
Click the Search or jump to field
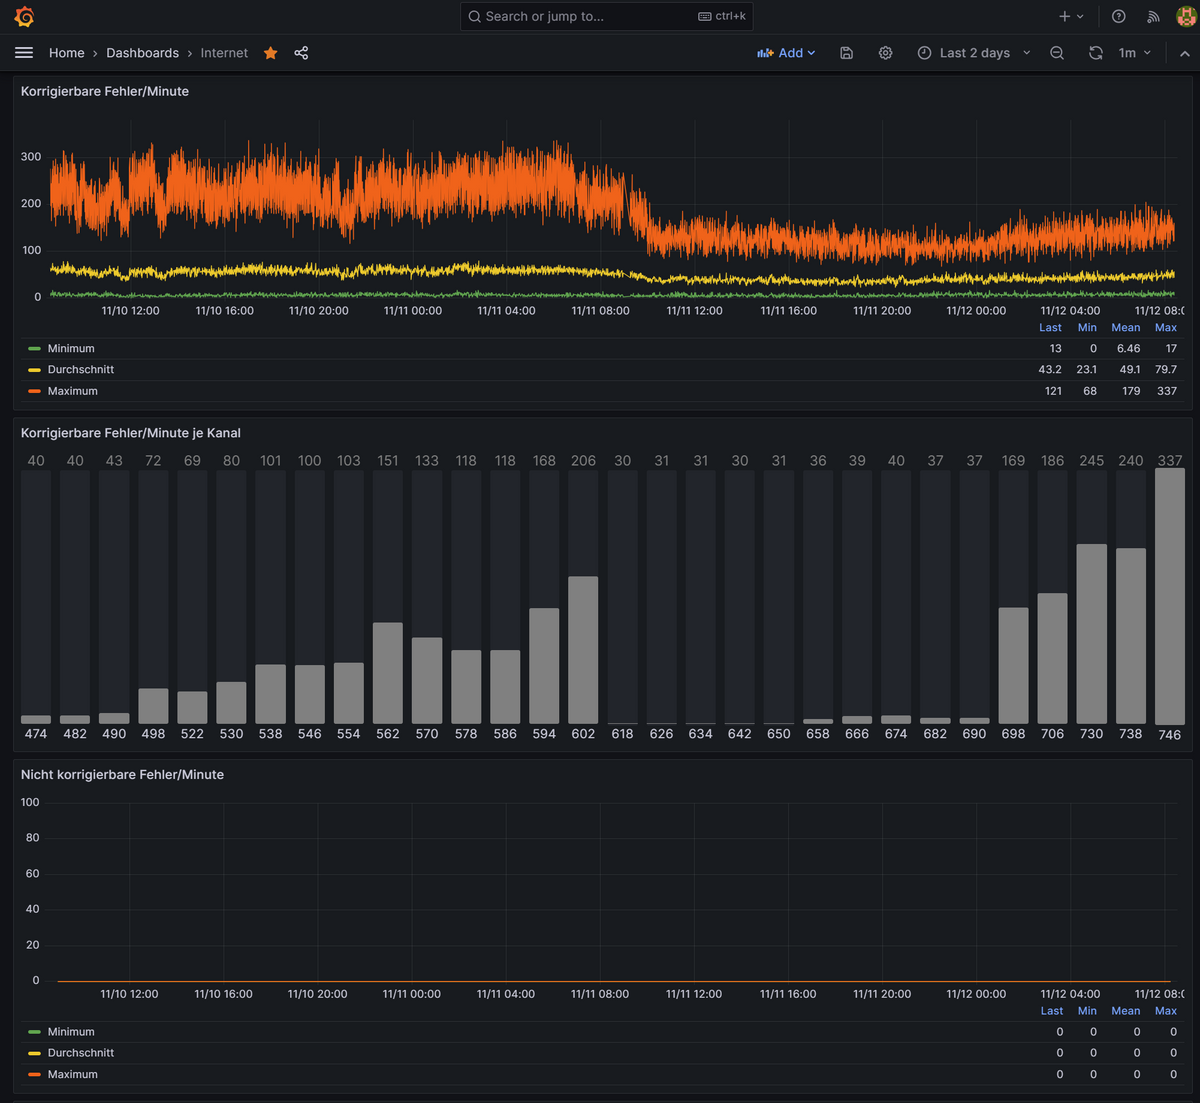click(x=606, y=17)
